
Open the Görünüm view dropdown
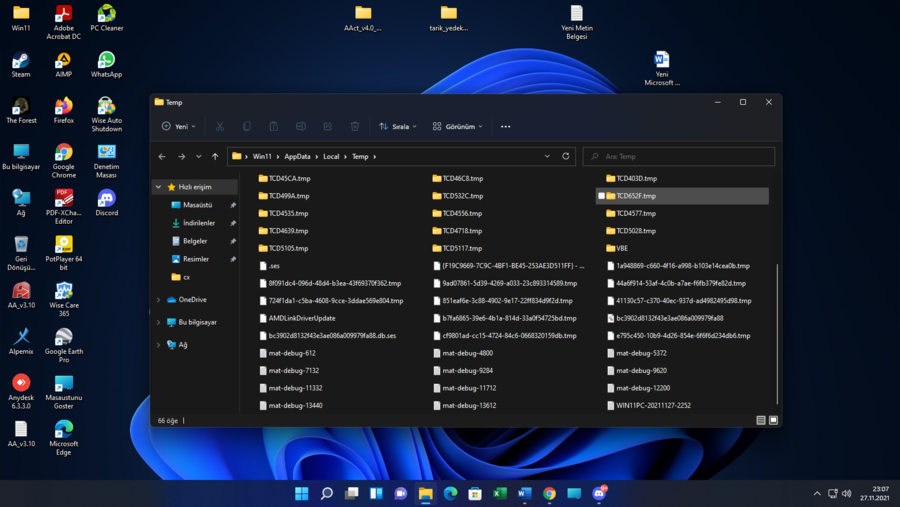[458, 127]
